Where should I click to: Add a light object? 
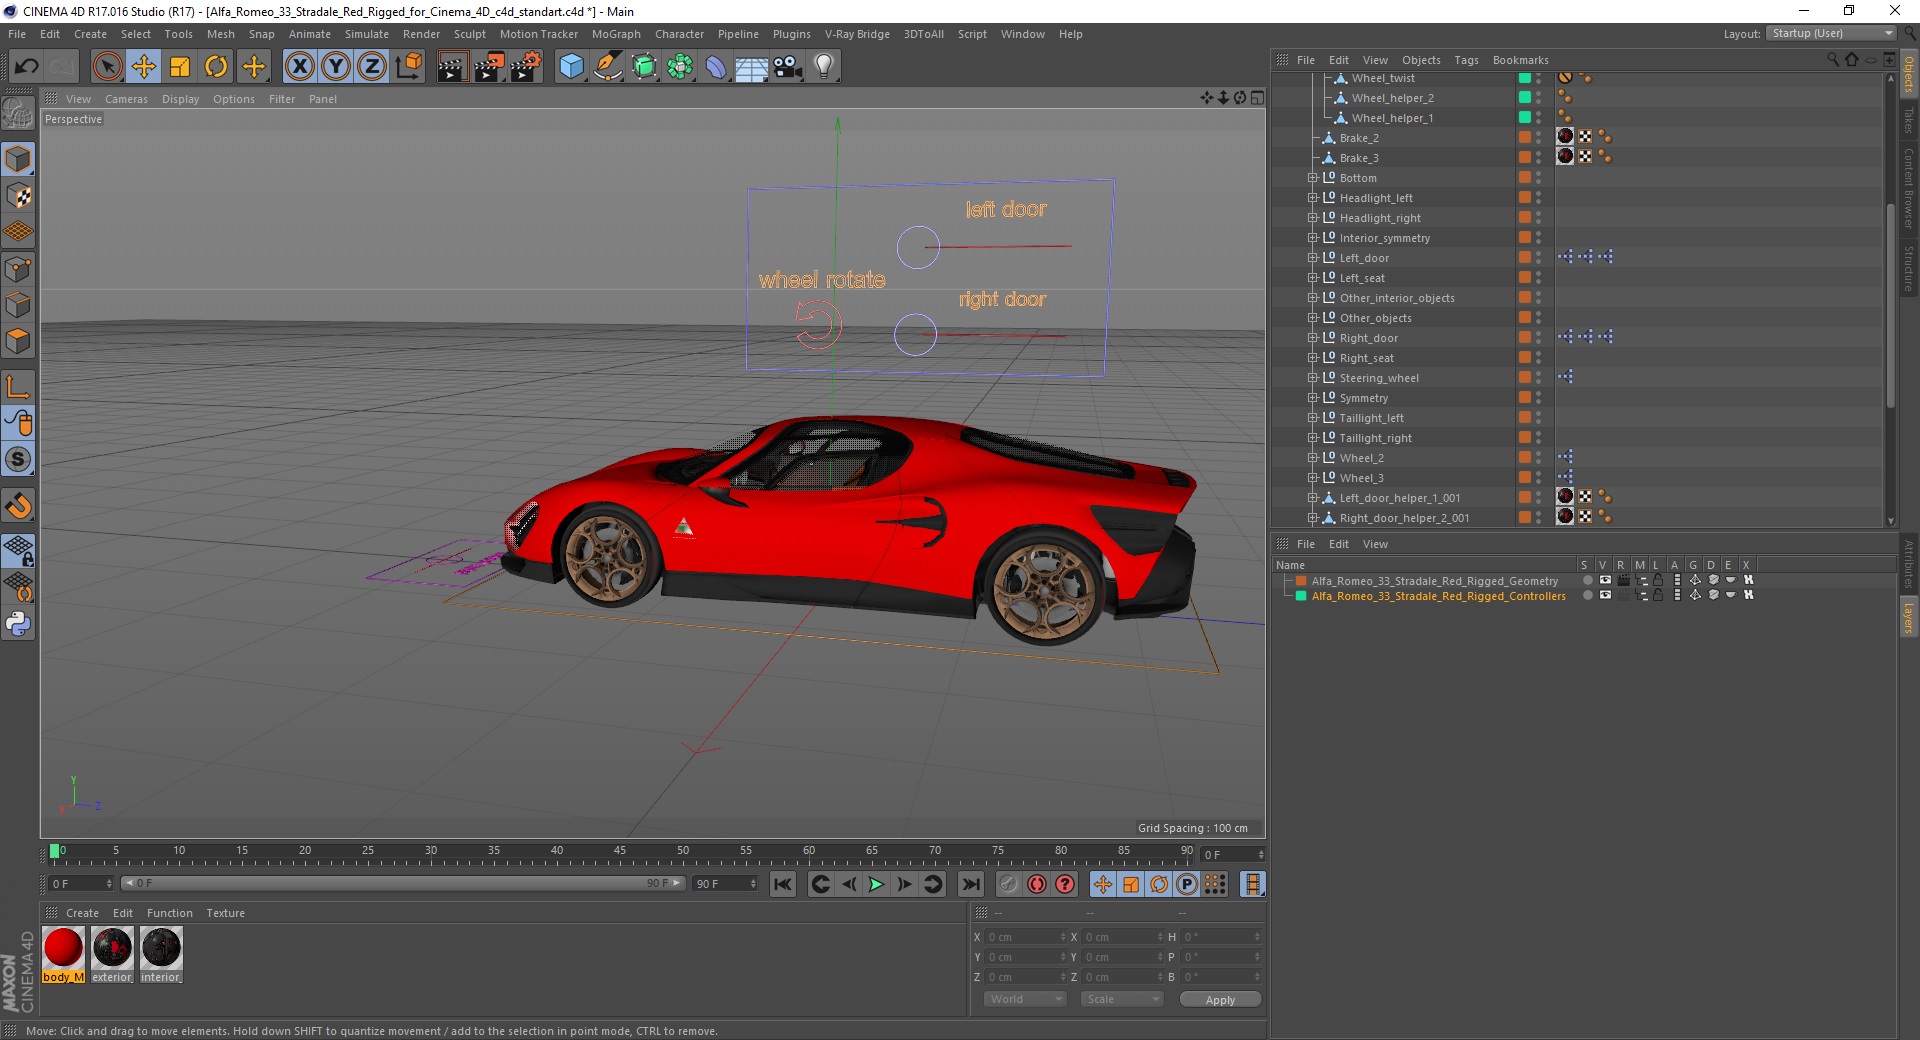pyautogui.click(x=824, y=67)
